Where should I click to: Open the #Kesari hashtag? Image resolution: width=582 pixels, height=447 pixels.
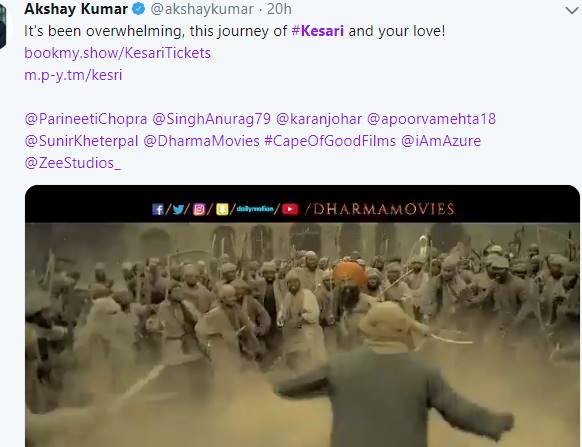(318, 31)
